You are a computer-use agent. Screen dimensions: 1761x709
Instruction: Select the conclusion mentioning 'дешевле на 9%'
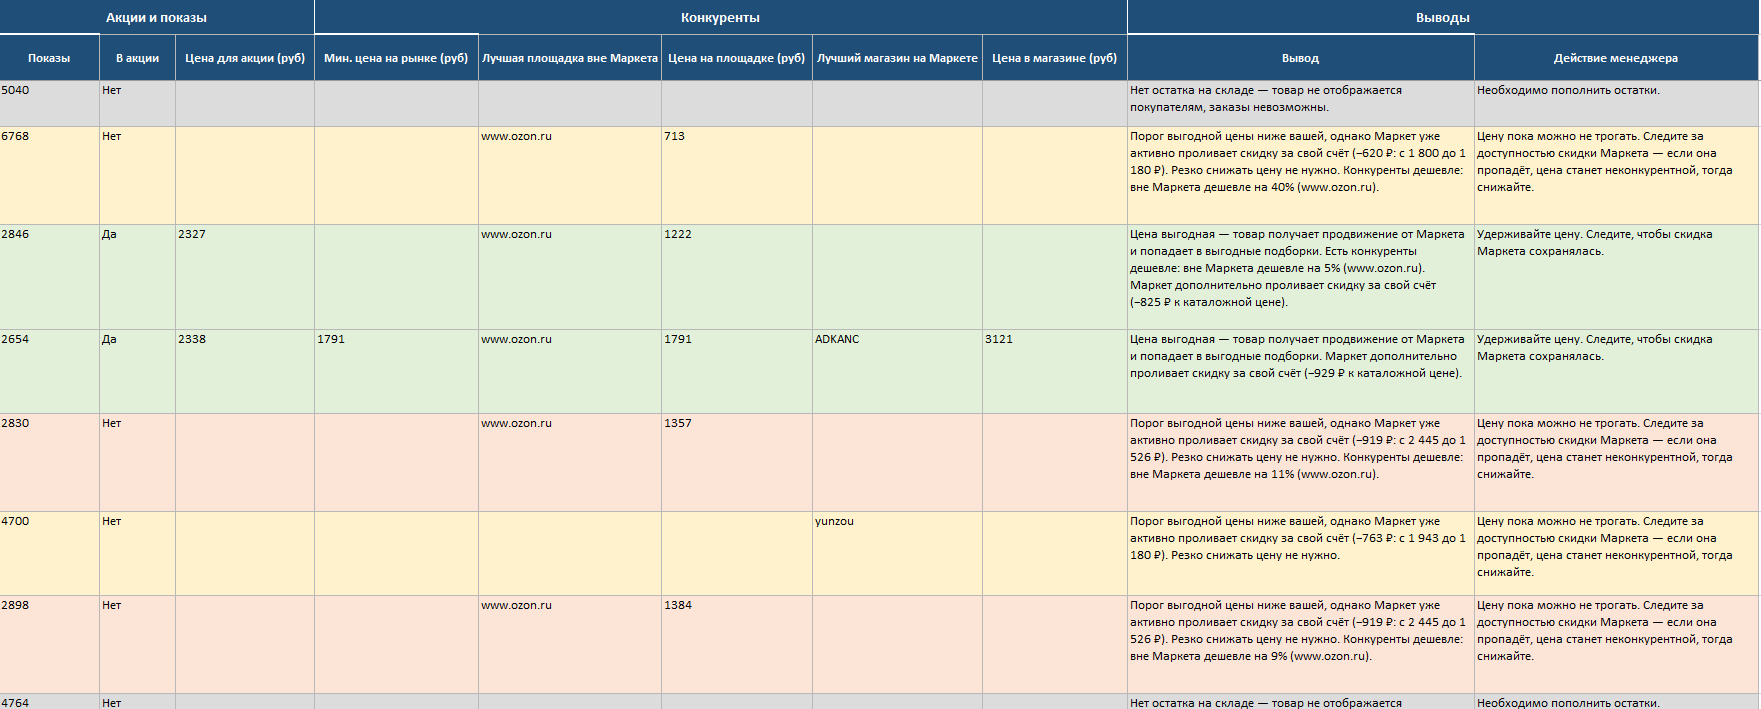[x=1301, y=644]
